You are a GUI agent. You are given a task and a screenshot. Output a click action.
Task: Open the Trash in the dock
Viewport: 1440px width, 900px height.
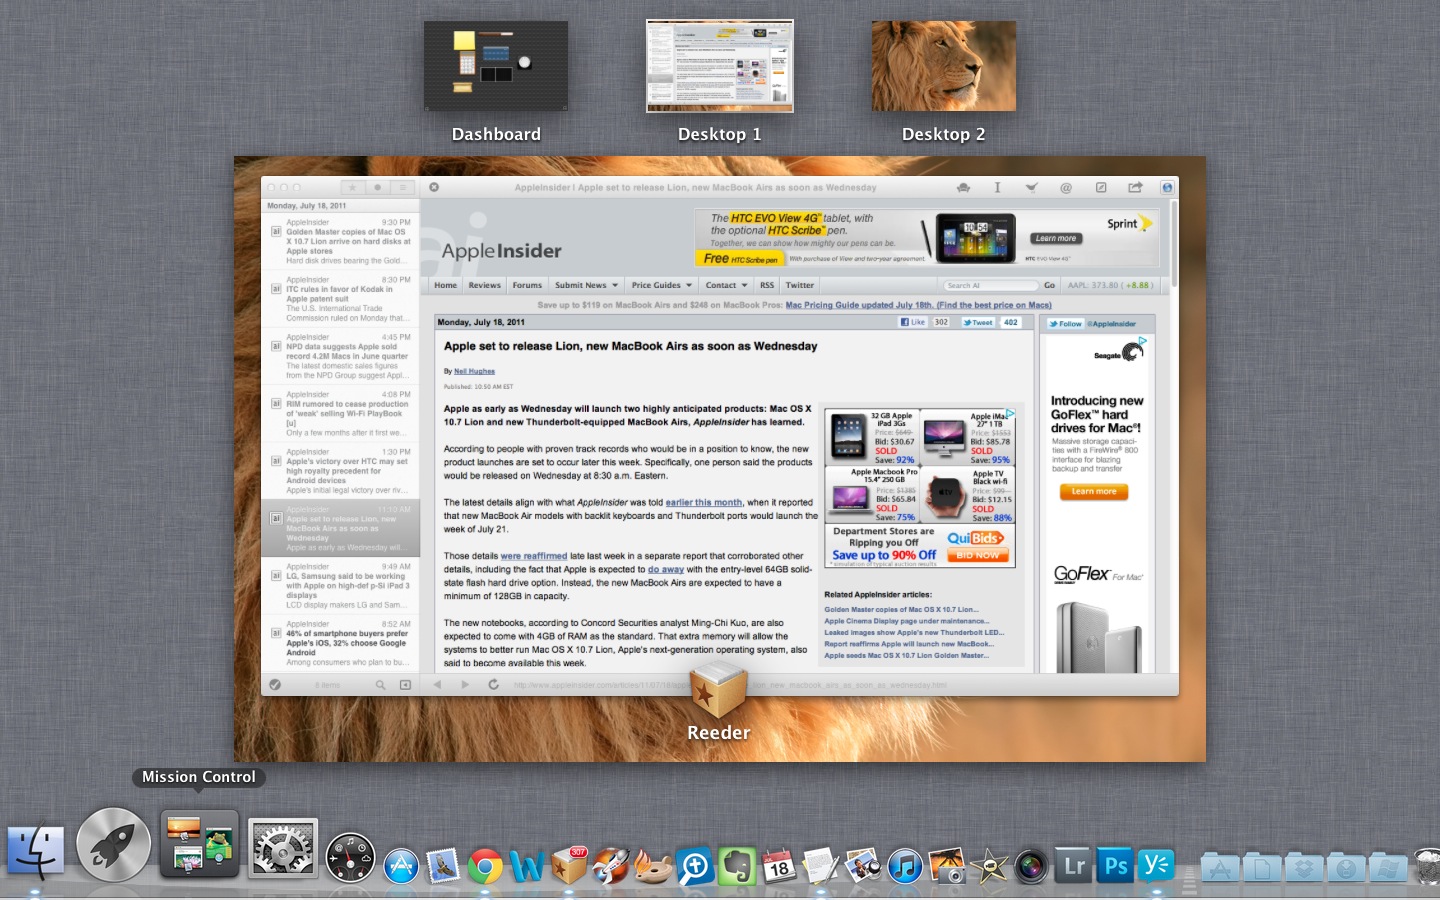click(1429, 866)
